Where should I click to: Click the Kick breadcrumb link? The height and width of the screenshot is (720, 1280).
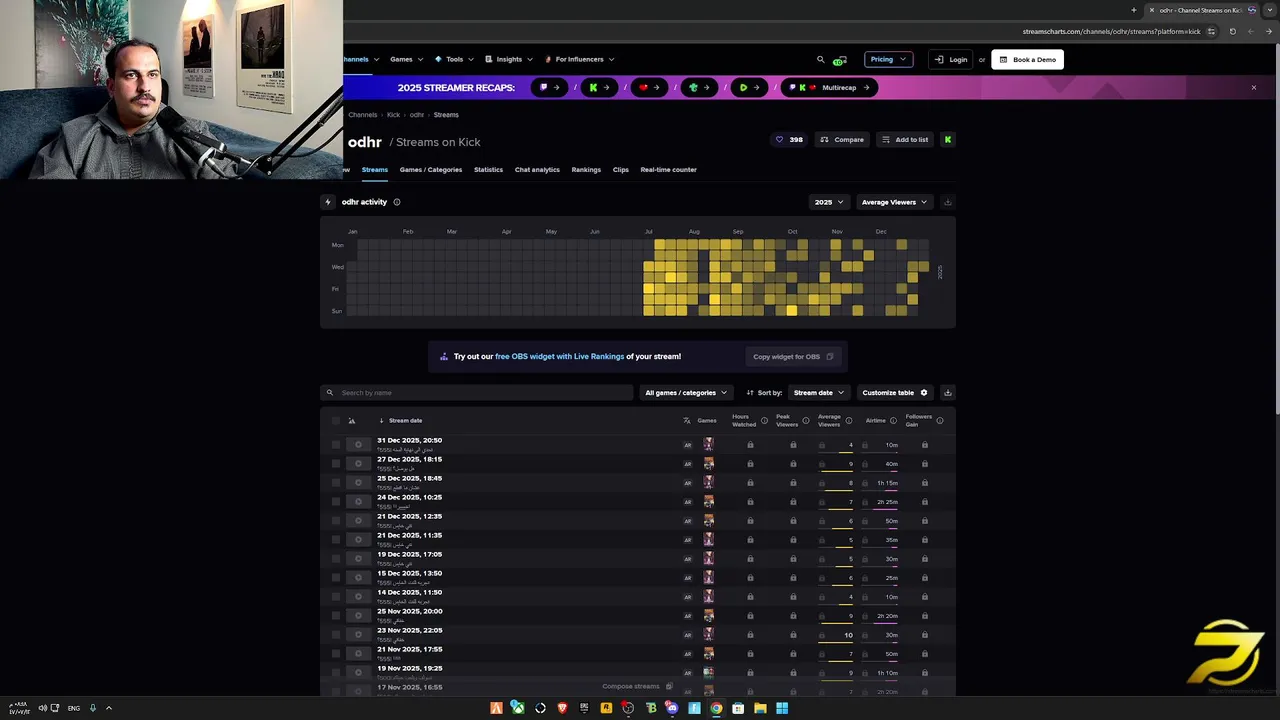click(x=393, y=115)
